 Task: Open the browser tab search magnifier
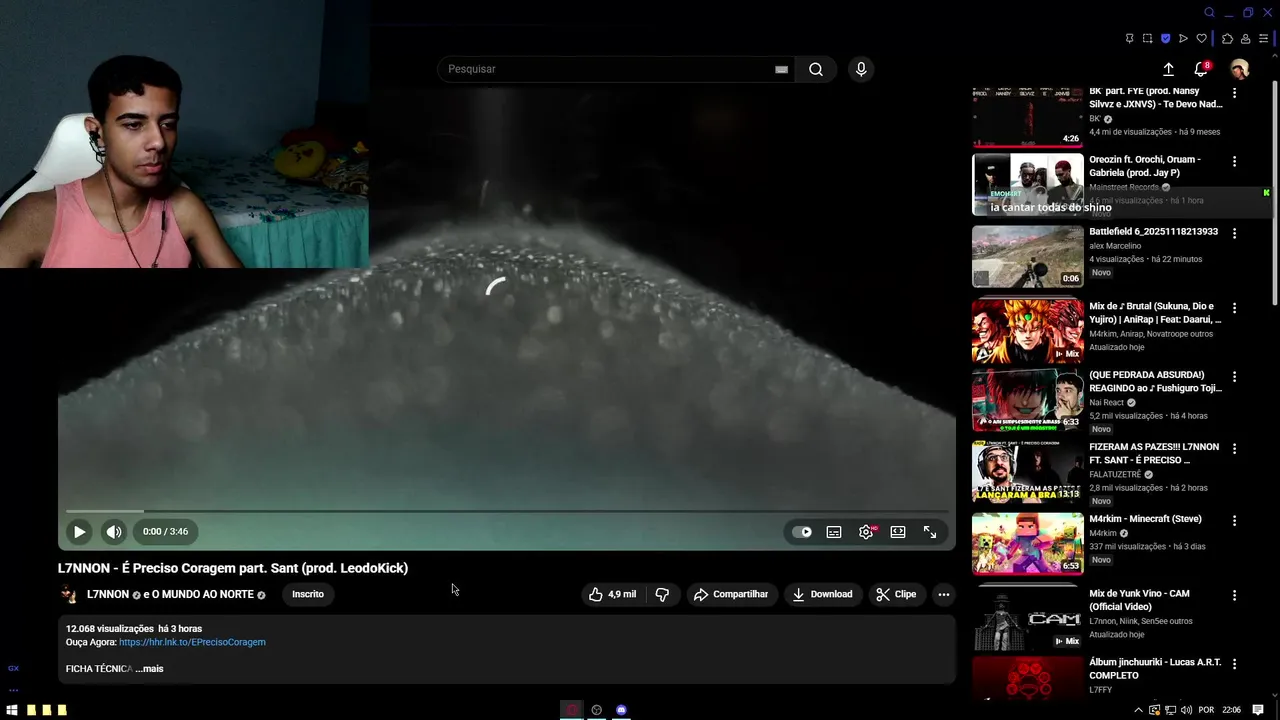1209,12
